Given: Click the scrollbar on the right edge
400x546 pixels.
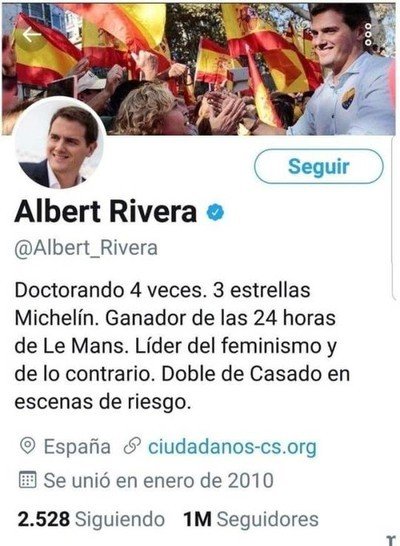Looking at the screenshot, I should pos(395,218).
